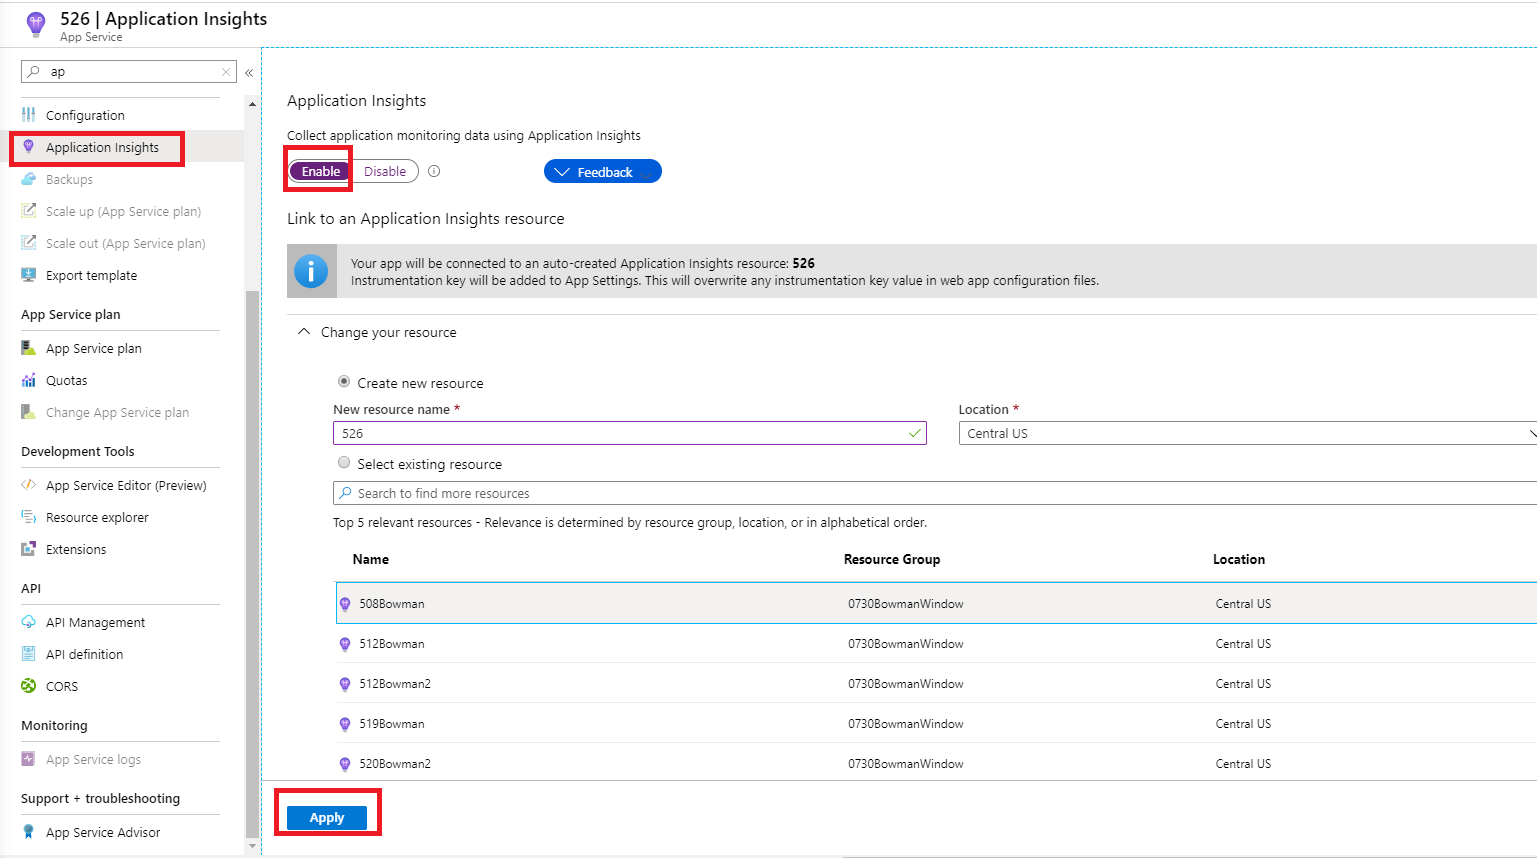Click the Apply button
Screen dimensions: 1537x858
pos(327,816)
